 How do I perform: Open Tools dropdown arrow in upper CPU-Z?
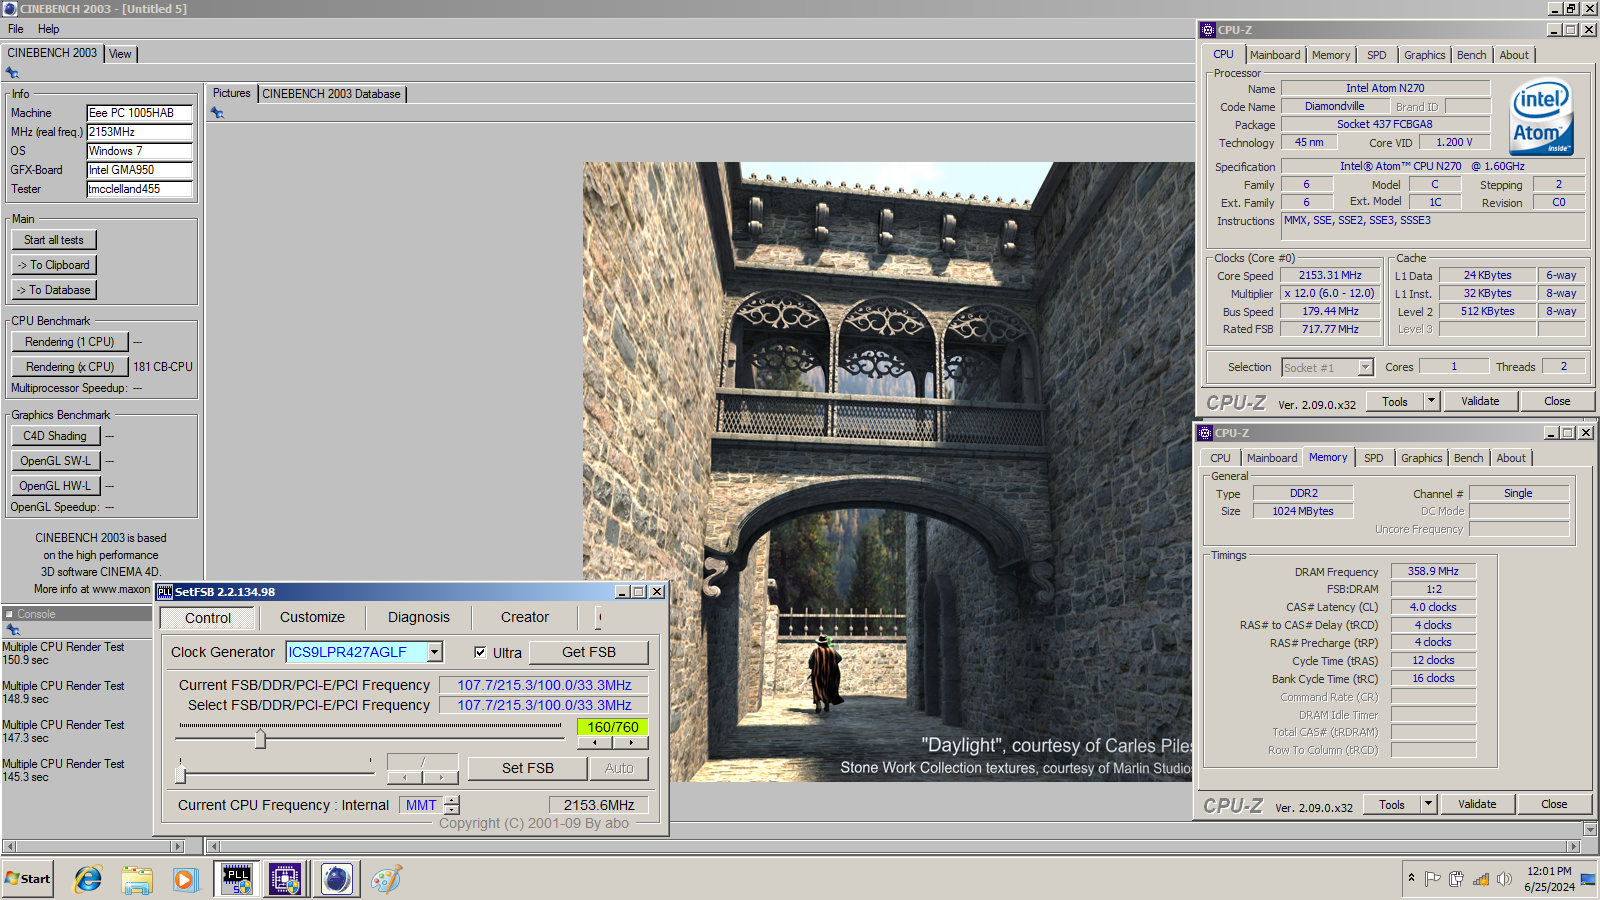(x=1431, y=401)
